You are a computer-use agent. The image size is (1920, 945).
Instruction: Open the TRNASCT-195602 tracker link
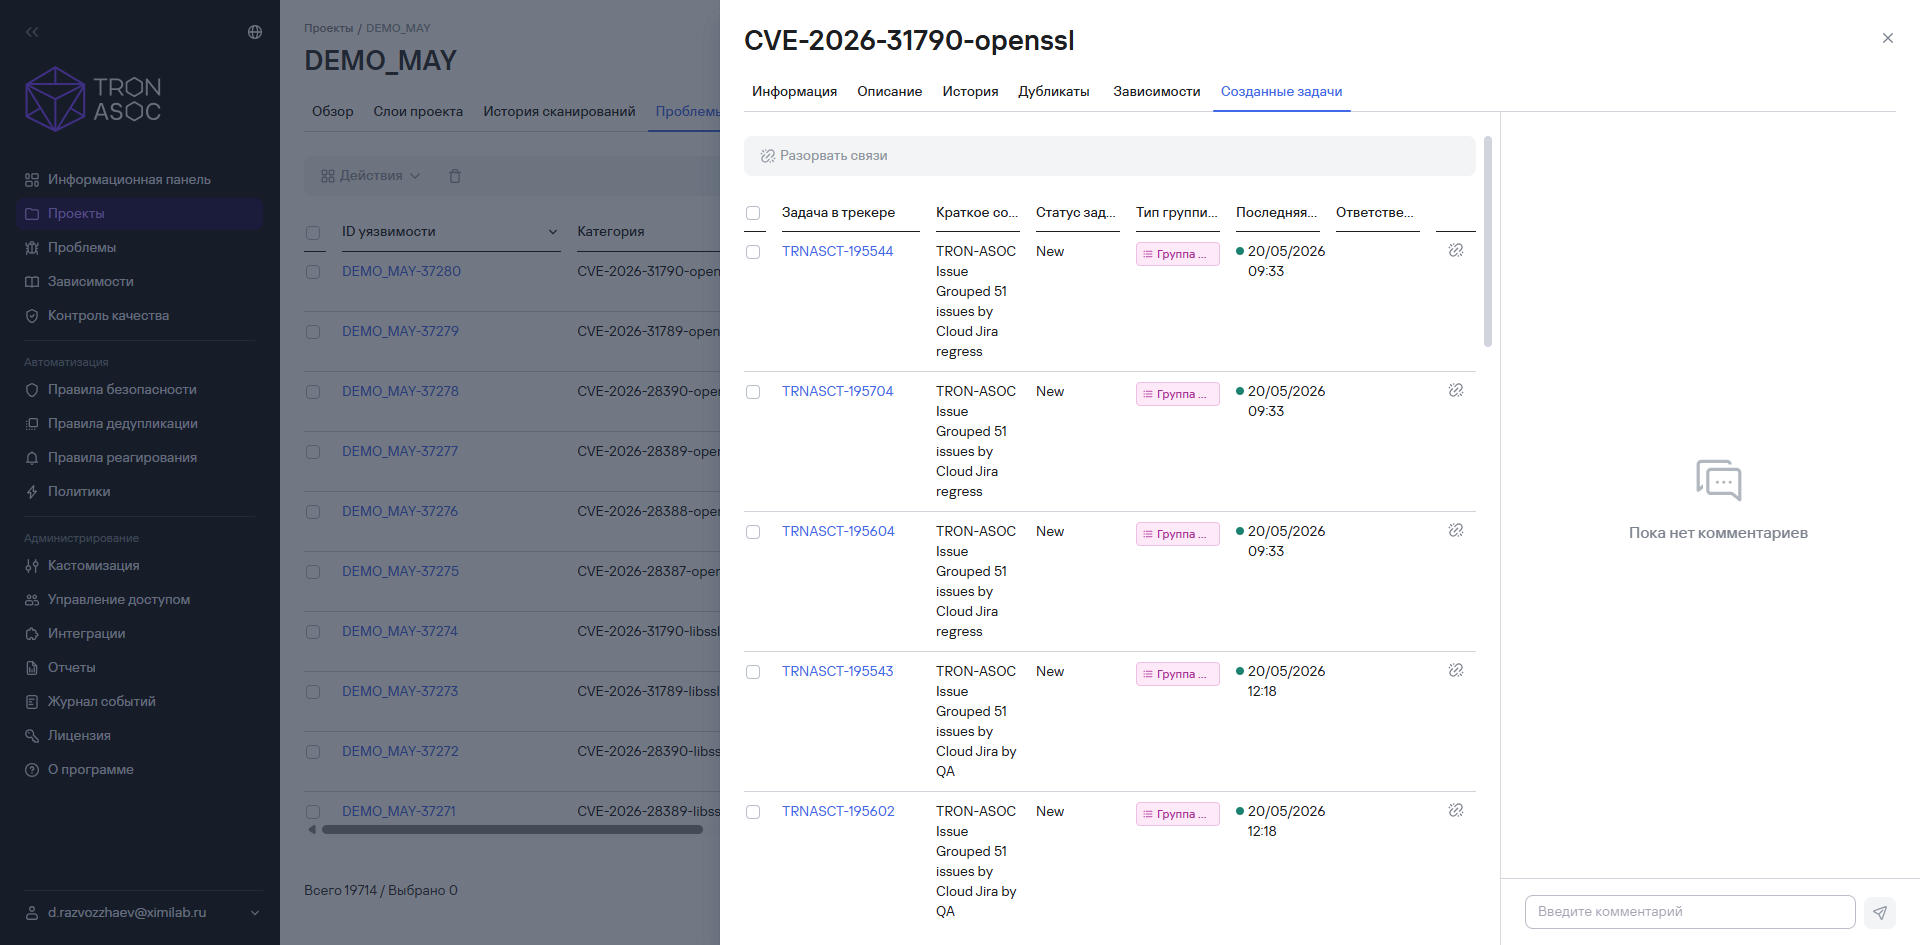838,811
